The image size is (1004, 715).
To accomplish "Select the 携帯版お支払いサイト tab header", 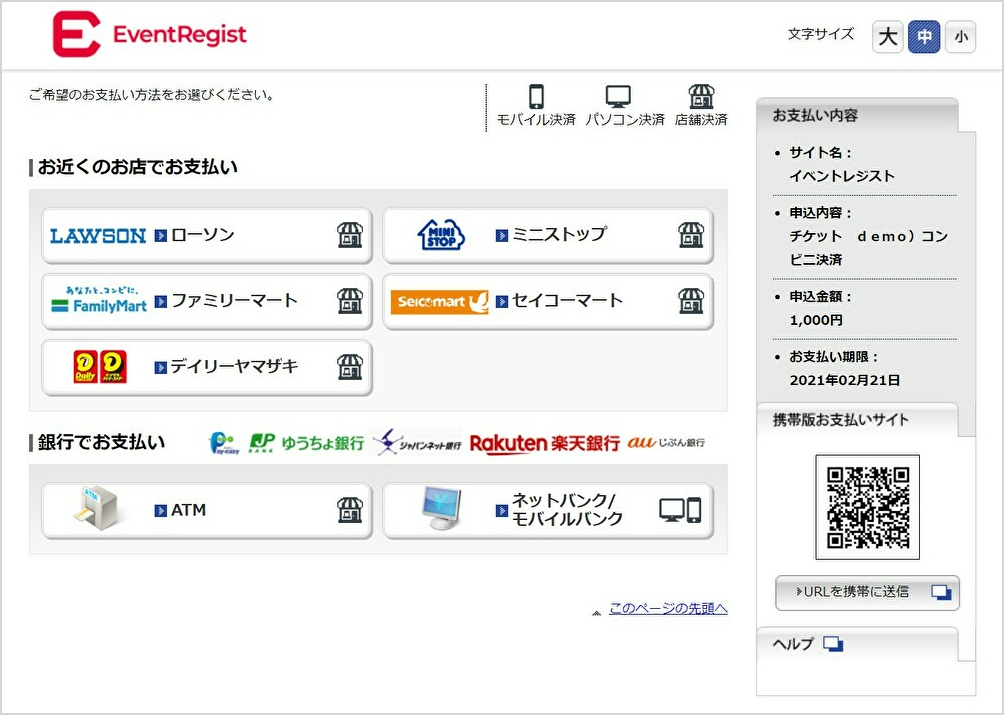I will pyautogui.click(x=857, y=420).
